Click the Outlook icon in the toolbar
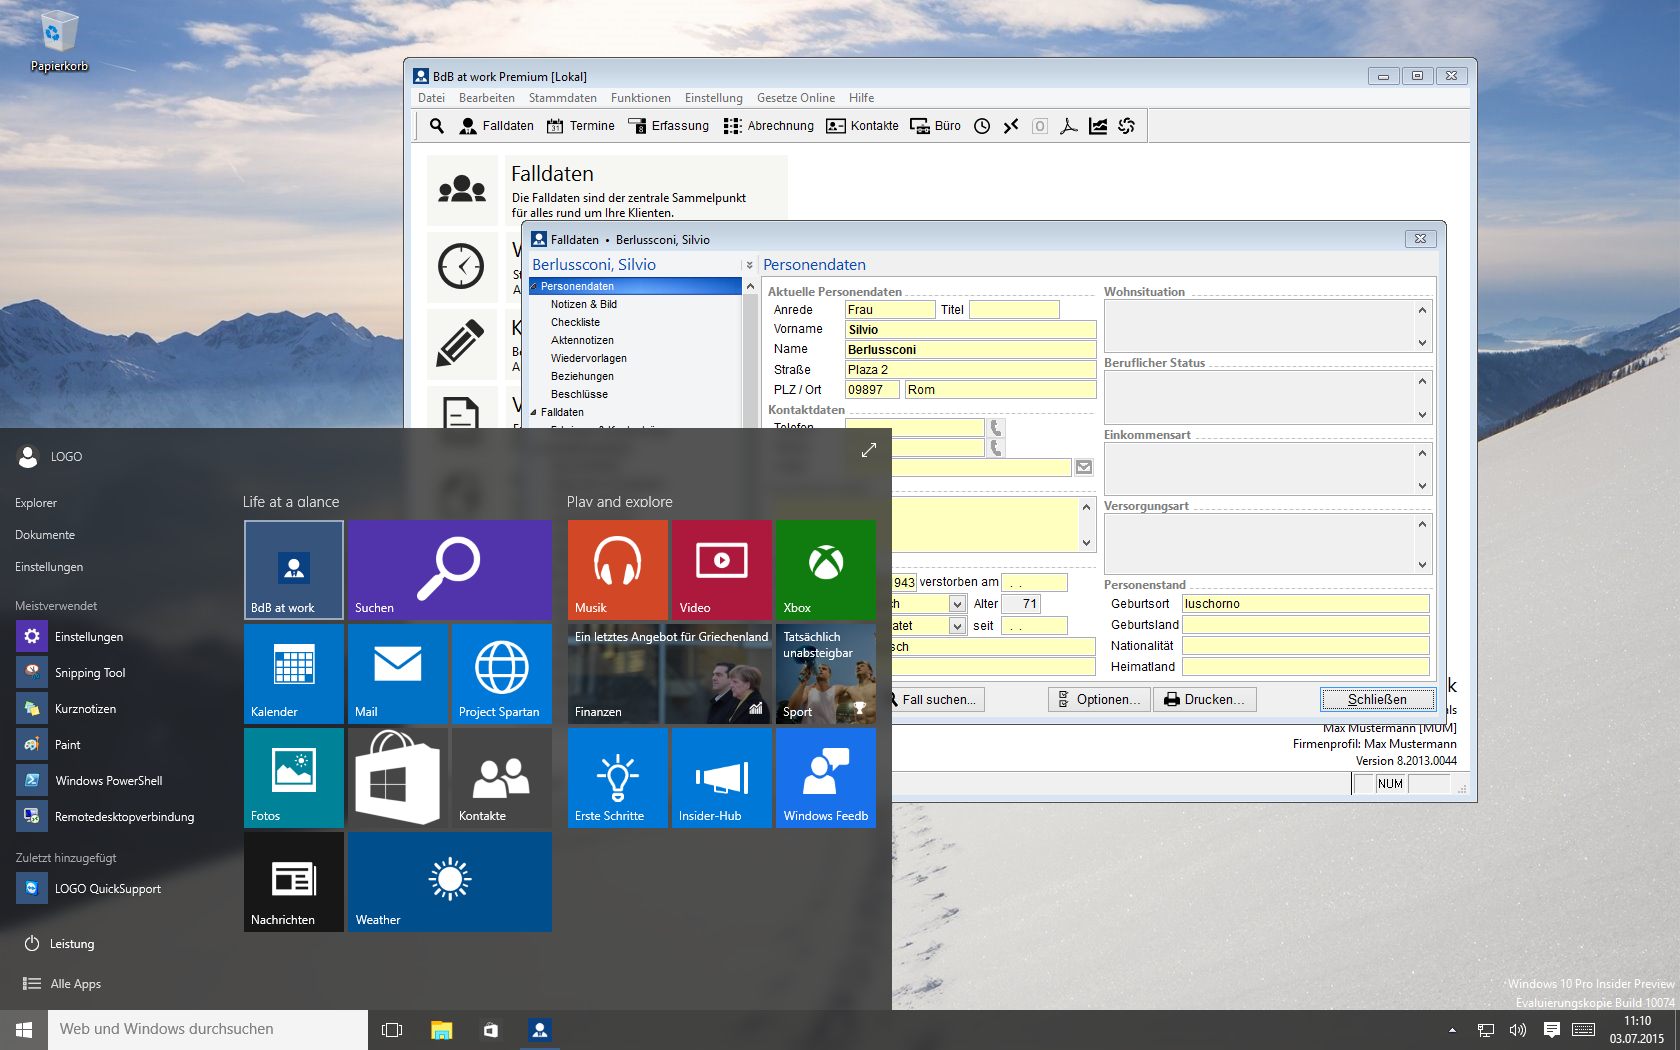The height and width of the screenshot is (1050, 1680). (x=1040, y=126)
